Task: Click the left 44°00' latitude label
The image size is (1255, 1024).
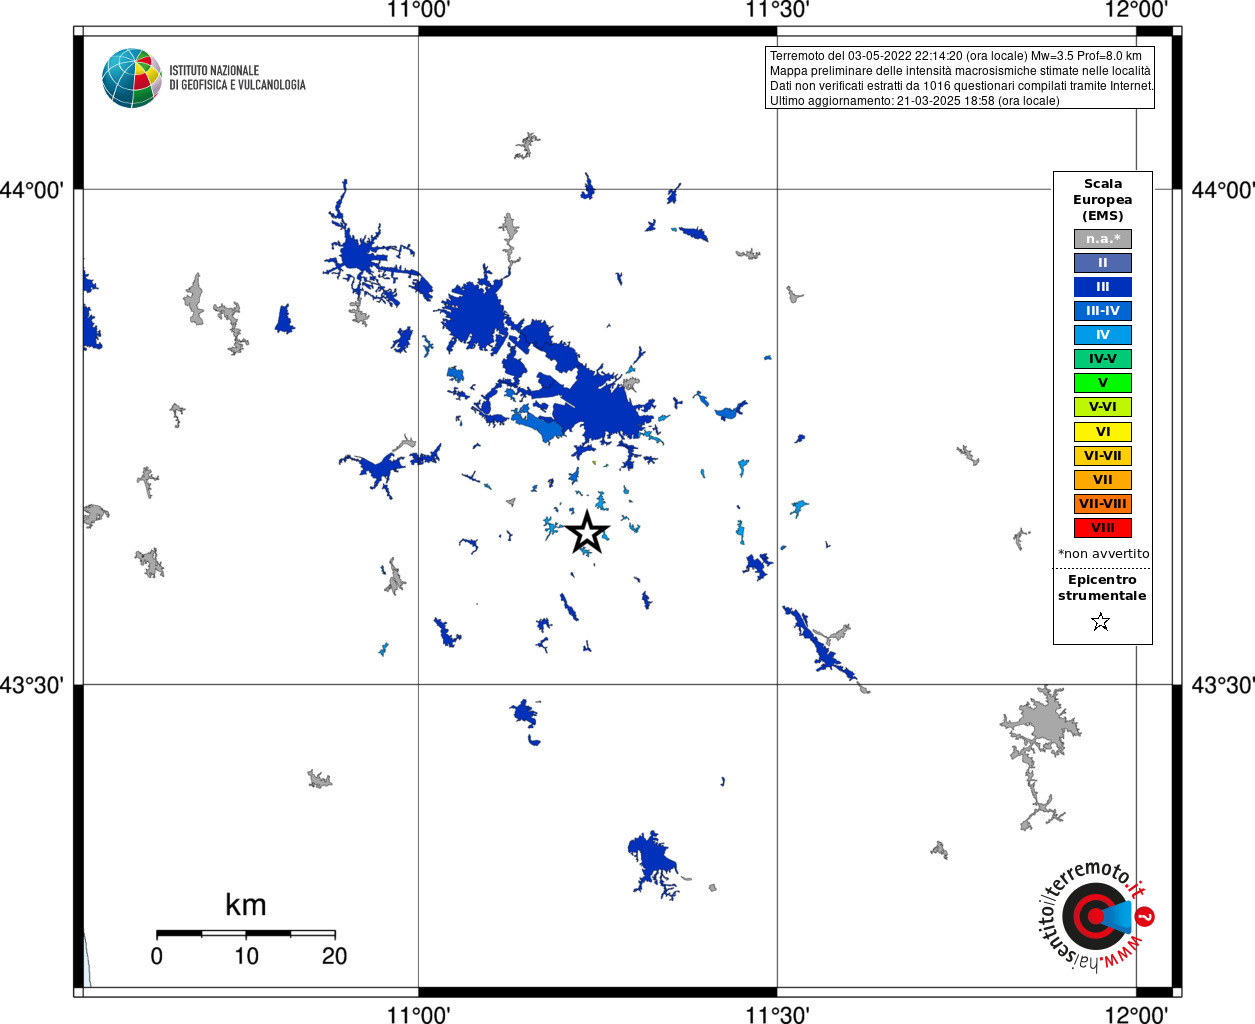Action: pos(32,190)
